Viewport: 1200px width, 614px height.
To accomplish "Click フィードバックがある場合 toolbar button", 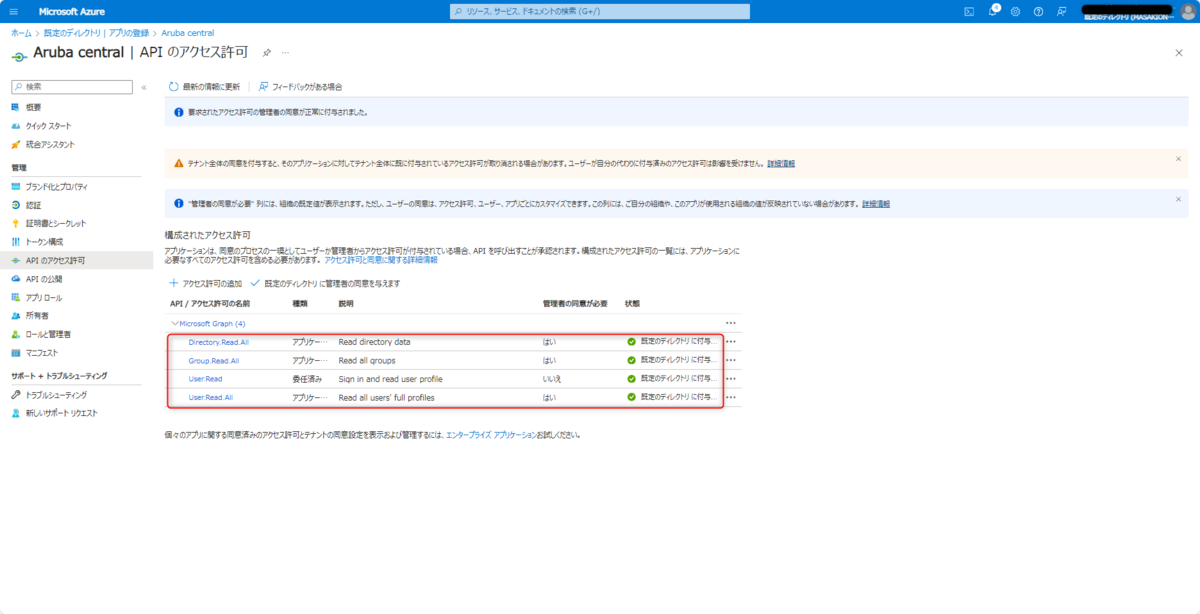I will pos(300,87).
